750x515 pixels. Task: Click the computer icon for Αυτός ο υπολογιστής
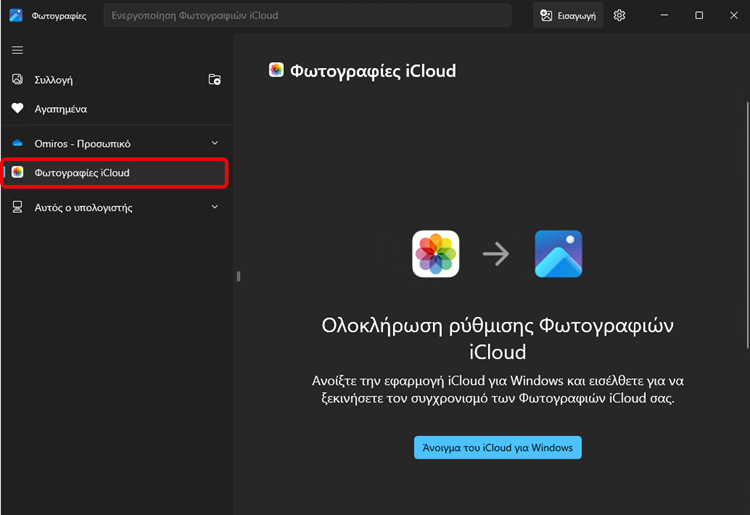[17, 207]
